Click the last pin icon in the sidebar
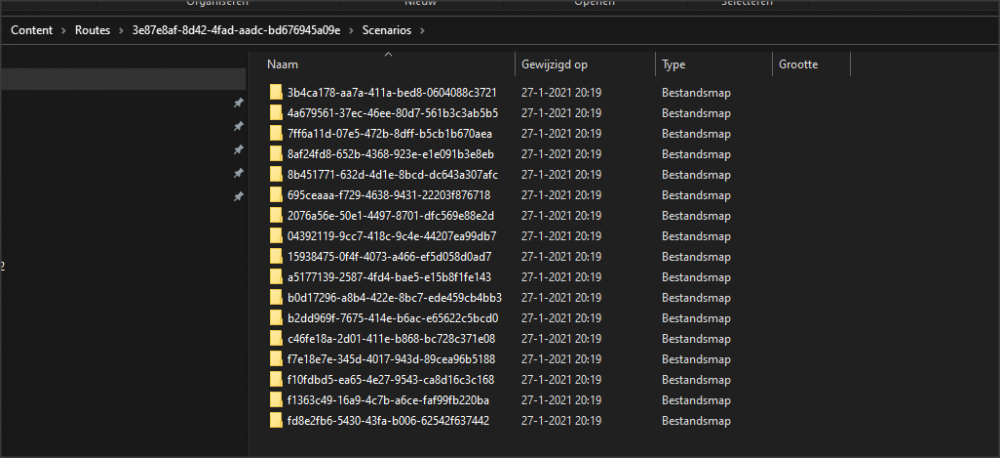Viewport: 1000px width, 458px height. click(238, 197)
